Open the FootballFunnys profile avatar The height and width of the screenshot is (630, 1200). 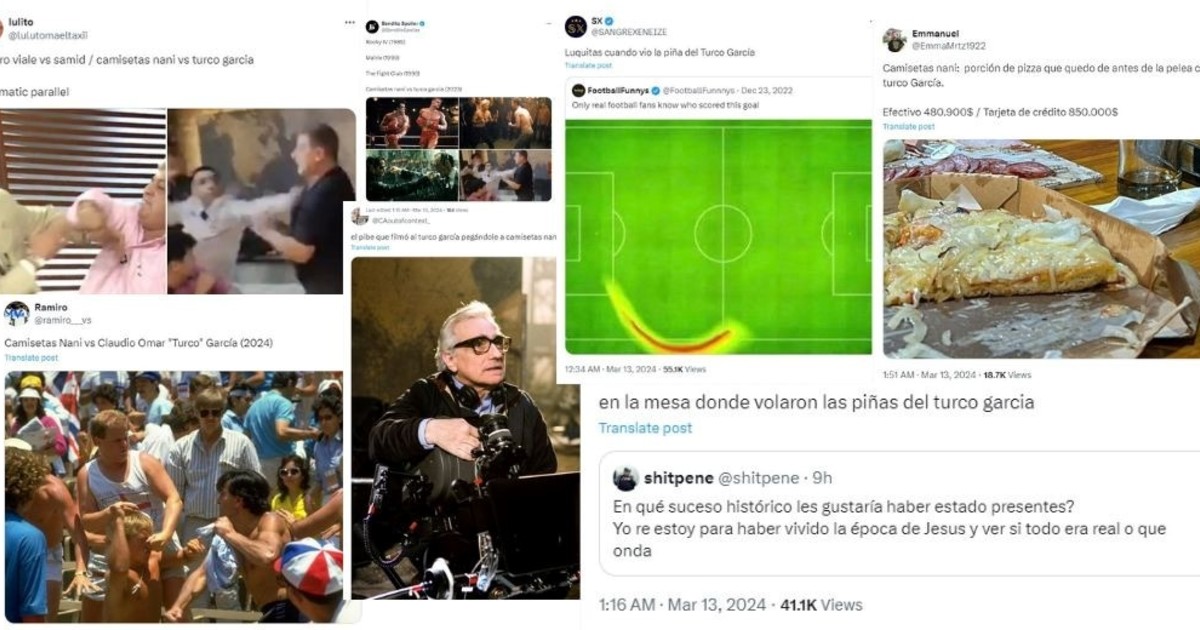[578, 90]
